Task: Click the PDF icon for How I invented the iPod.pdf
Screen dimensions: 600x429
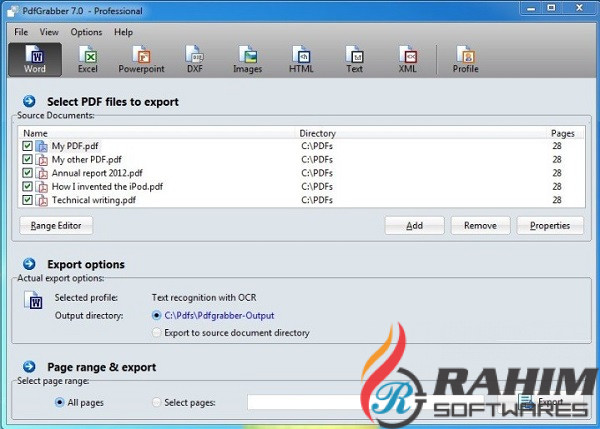Action: coord(41,186)
